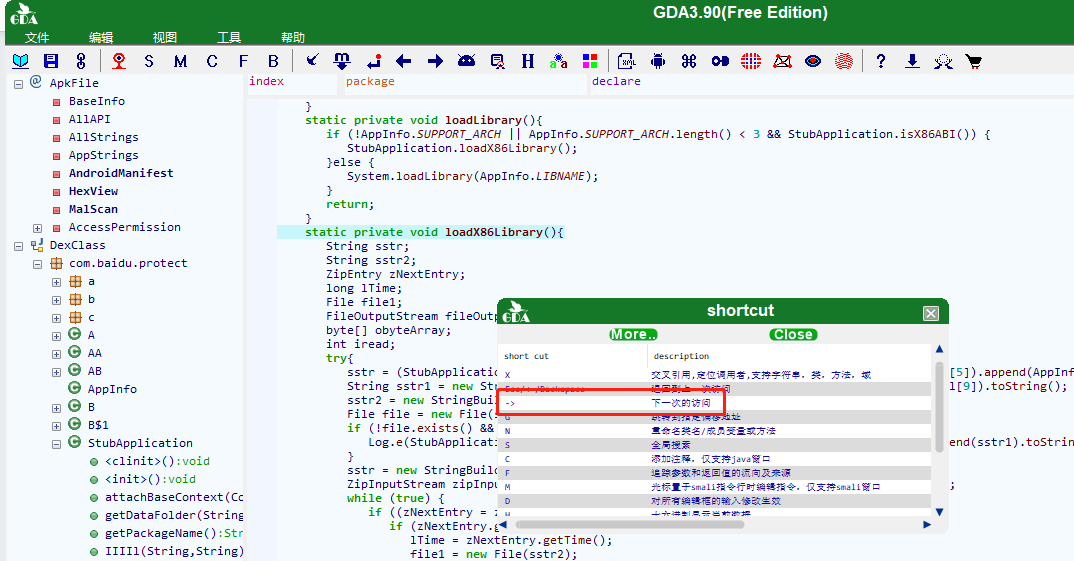The height and width of the screenshot is (561, 1074).
Task: Close the shortcut dialog with the X
Action: pos(931,313)
